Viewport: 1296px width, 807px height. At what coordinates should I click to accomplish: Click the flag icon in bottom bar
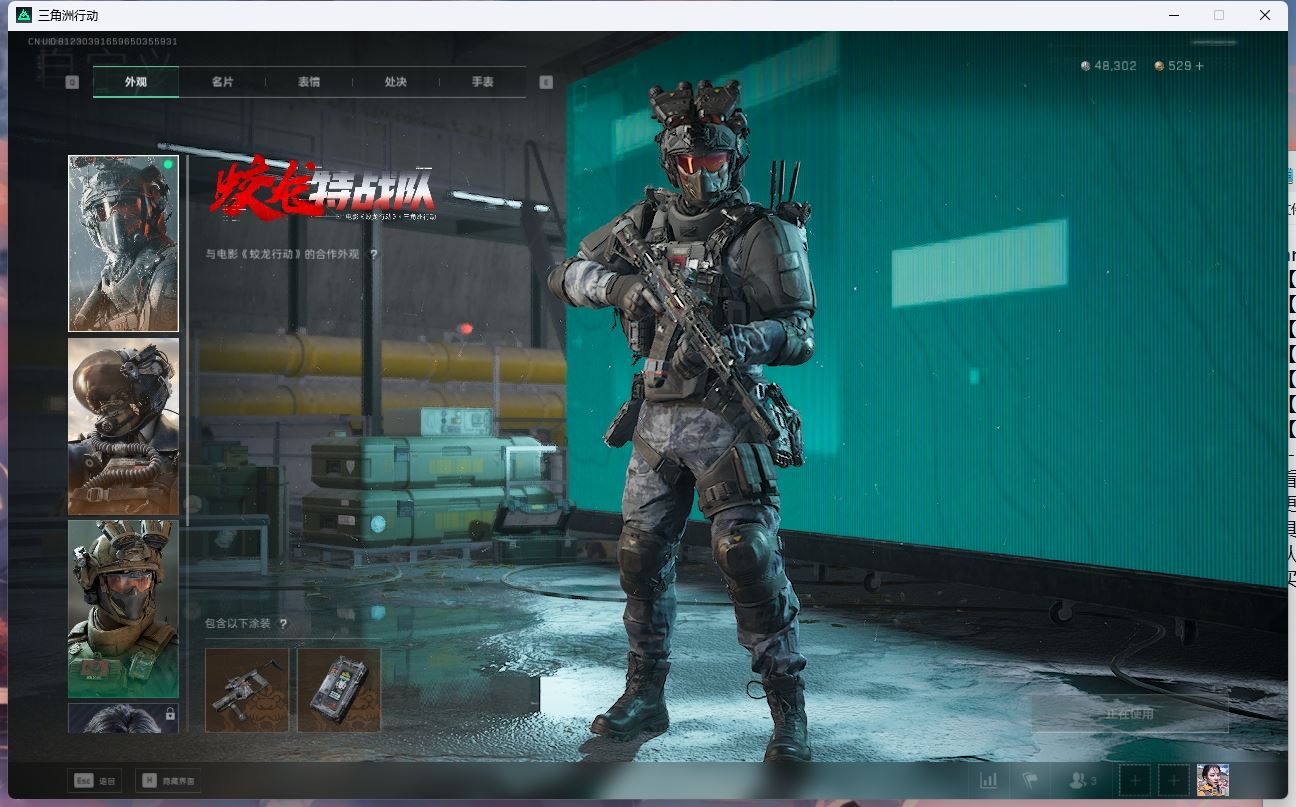(x=1030, y=780)
